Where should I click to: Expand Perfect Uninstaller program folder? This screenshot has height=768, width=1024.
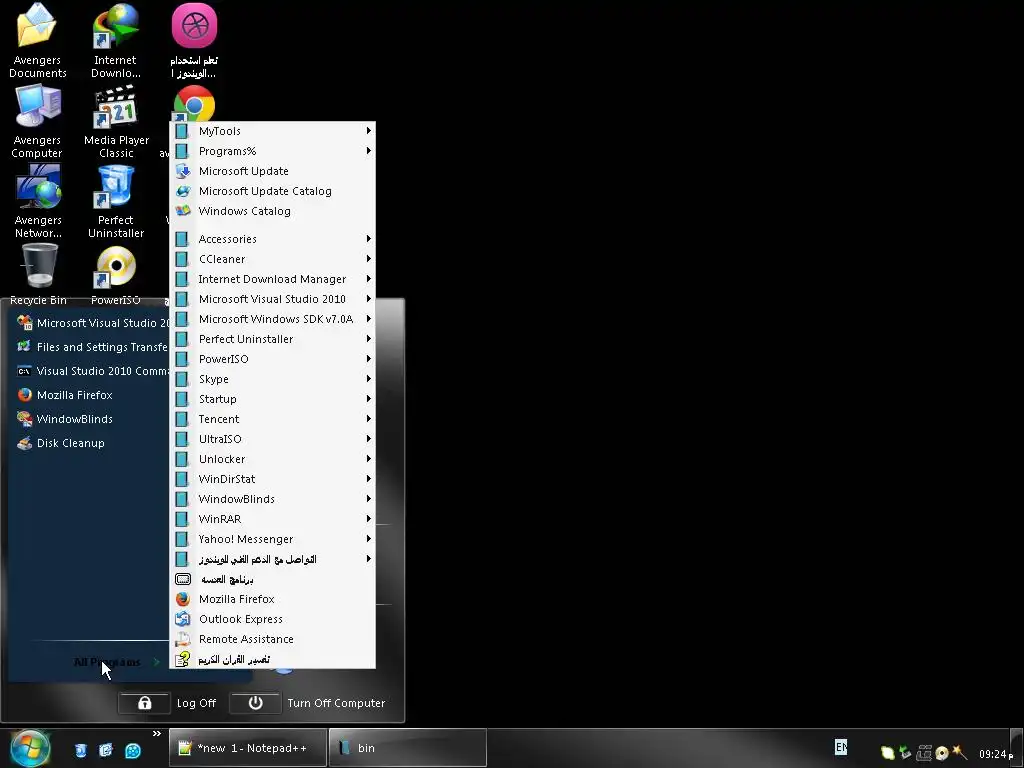point(272,339)
